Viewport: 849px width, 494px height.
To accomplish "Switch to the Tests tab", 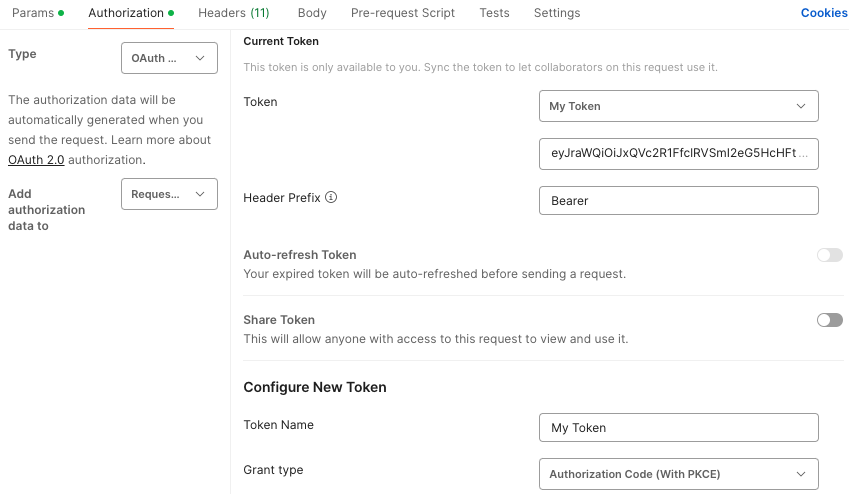I will [x=494, y=13].
